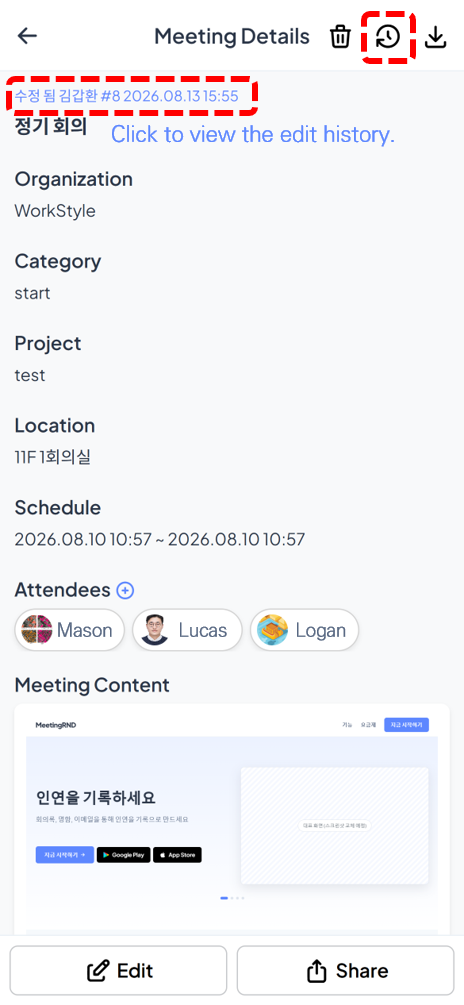Select the Schedule date range text

point(160,540)
